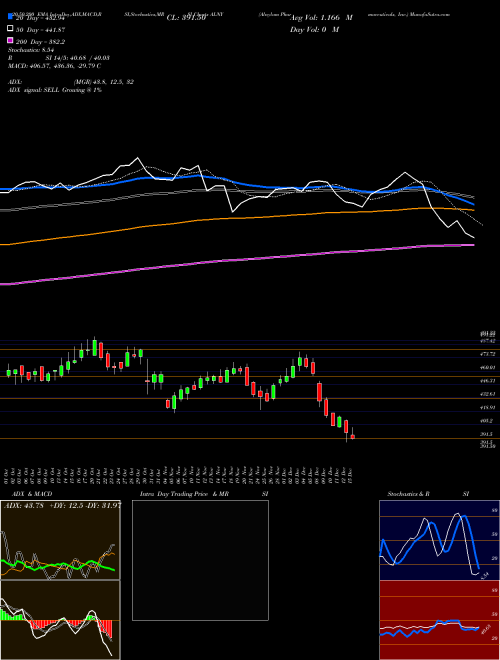The width and height of the screenshot is (500, 660).
Task: Click the 432.61 price axis label
Action: 488,394
